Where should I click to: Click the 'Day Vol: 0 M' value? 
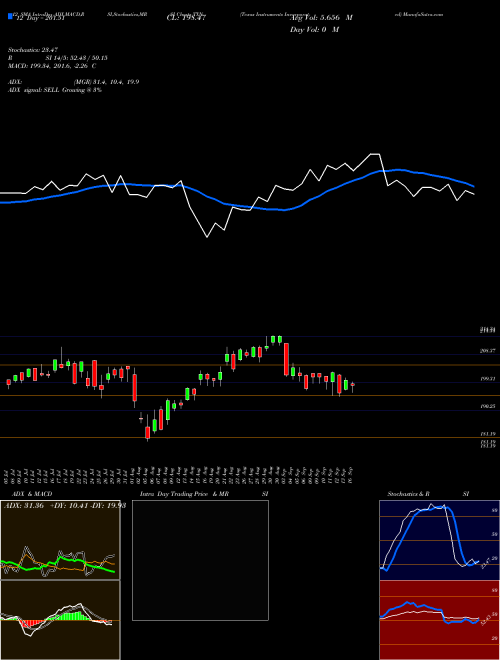point(314,30)
